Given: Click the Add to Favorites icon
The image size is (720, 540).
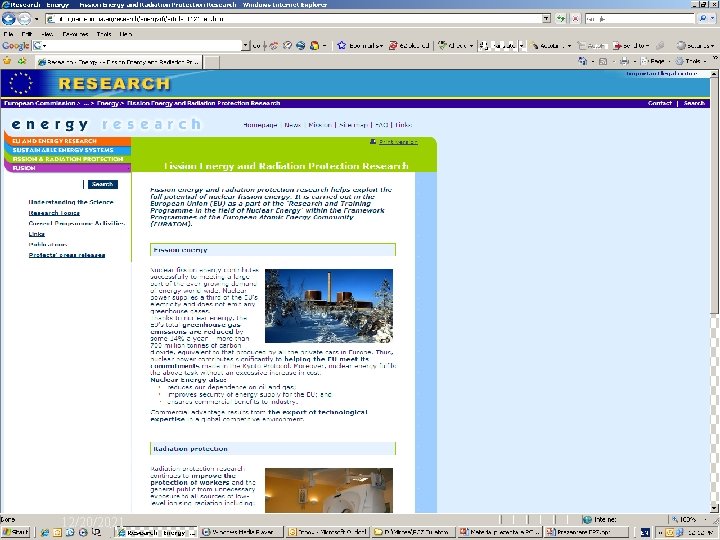Looking at the screenshot, I should [22, 61].
